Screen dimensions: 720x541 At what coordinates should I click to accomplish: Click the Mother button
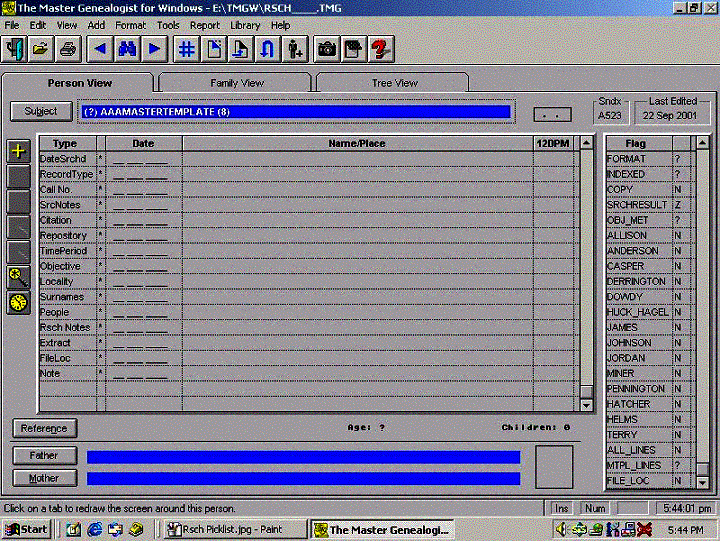44,478
